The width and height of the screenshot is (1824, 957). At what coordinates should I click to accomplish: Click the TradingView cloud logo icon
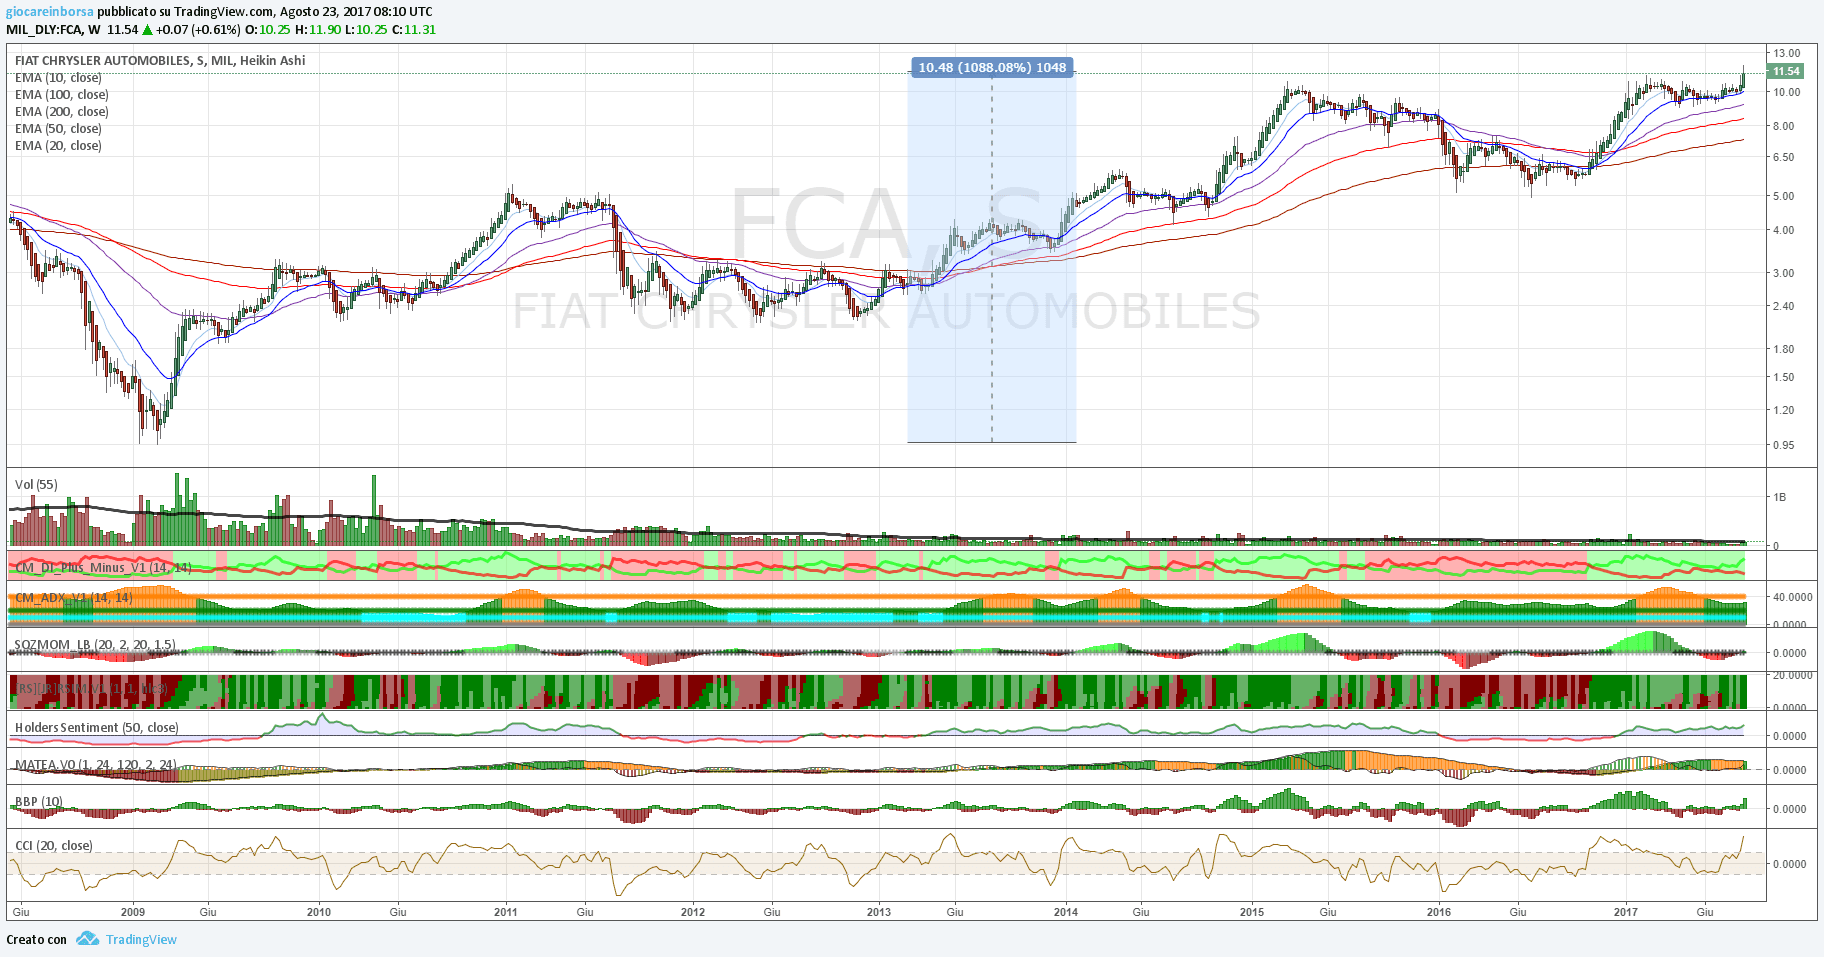click(x=88, y=939)
